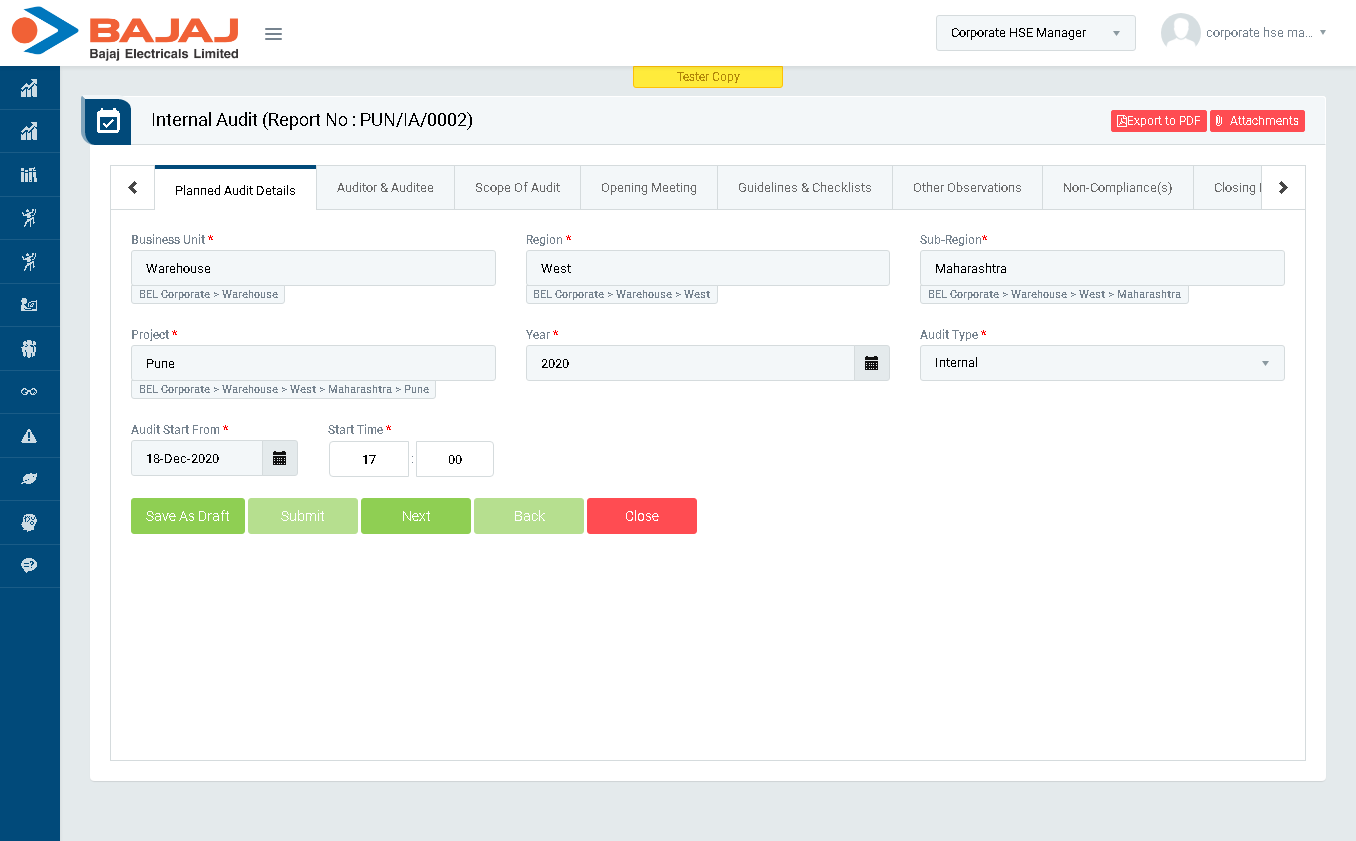This screenshot has height=841, width=1356.
Task: Click the Export to PDF button
Action: tap(1158, 121)
